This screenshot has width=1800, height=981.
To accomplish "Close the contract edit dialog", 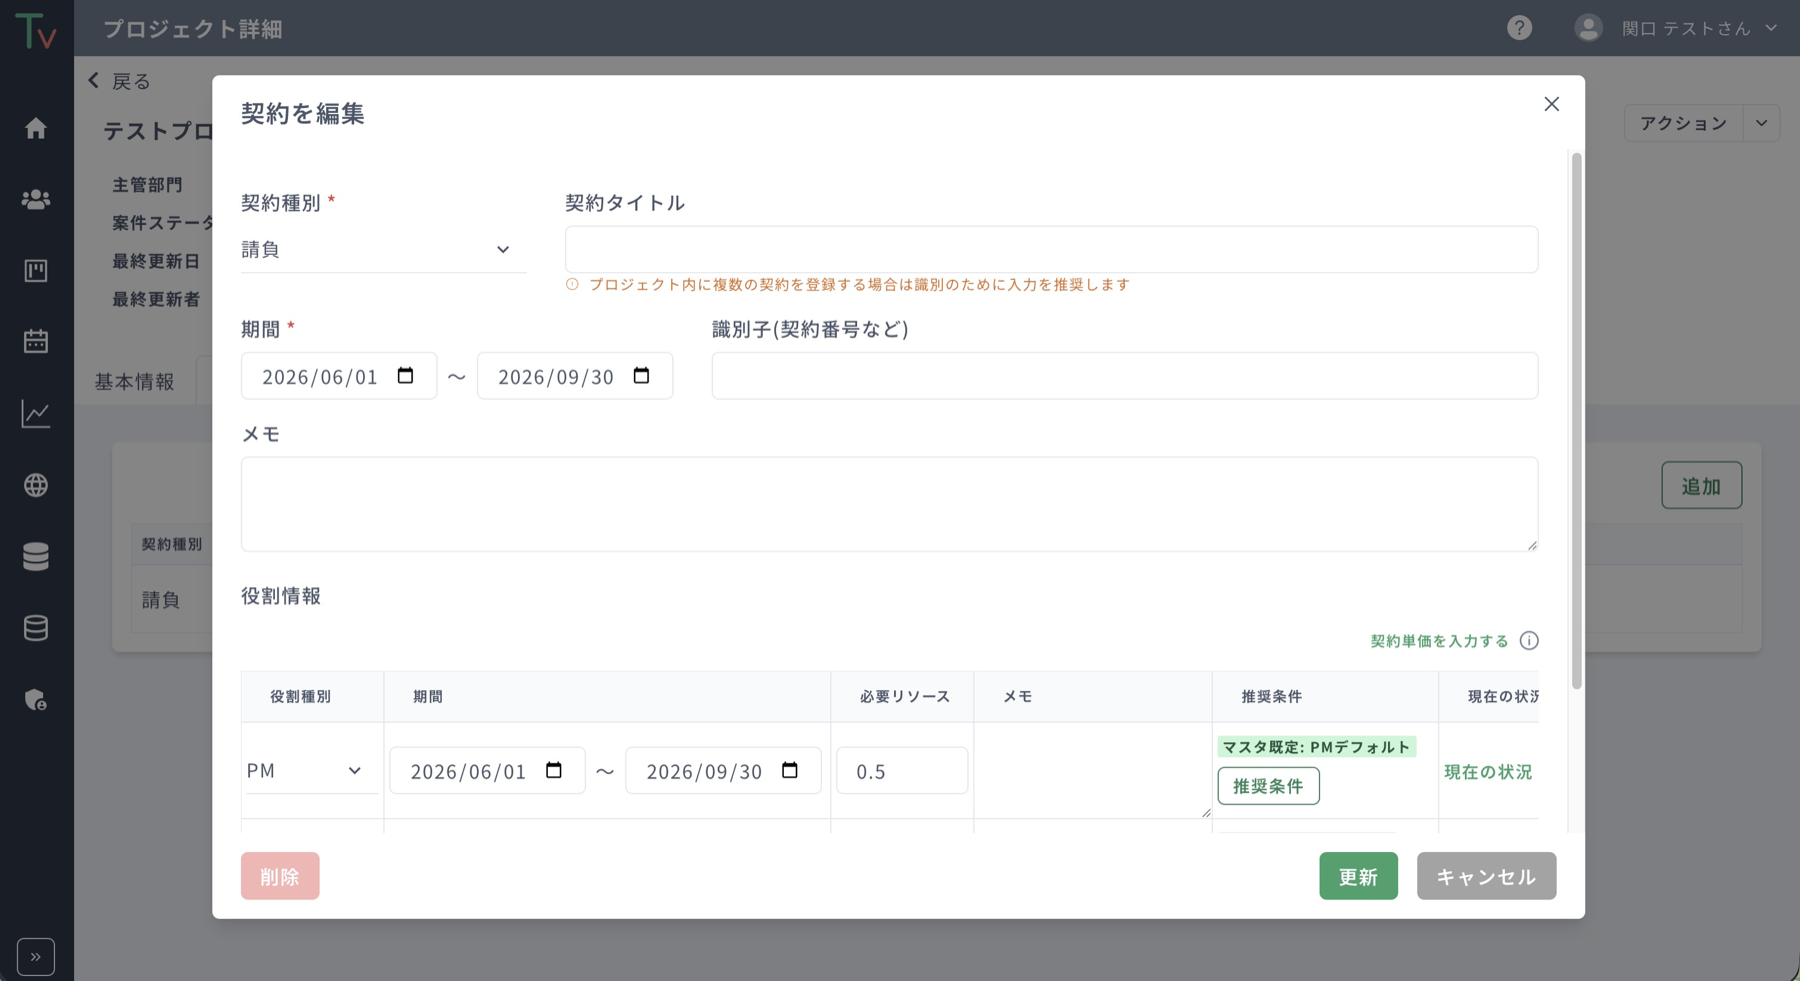I will 1552,104.
